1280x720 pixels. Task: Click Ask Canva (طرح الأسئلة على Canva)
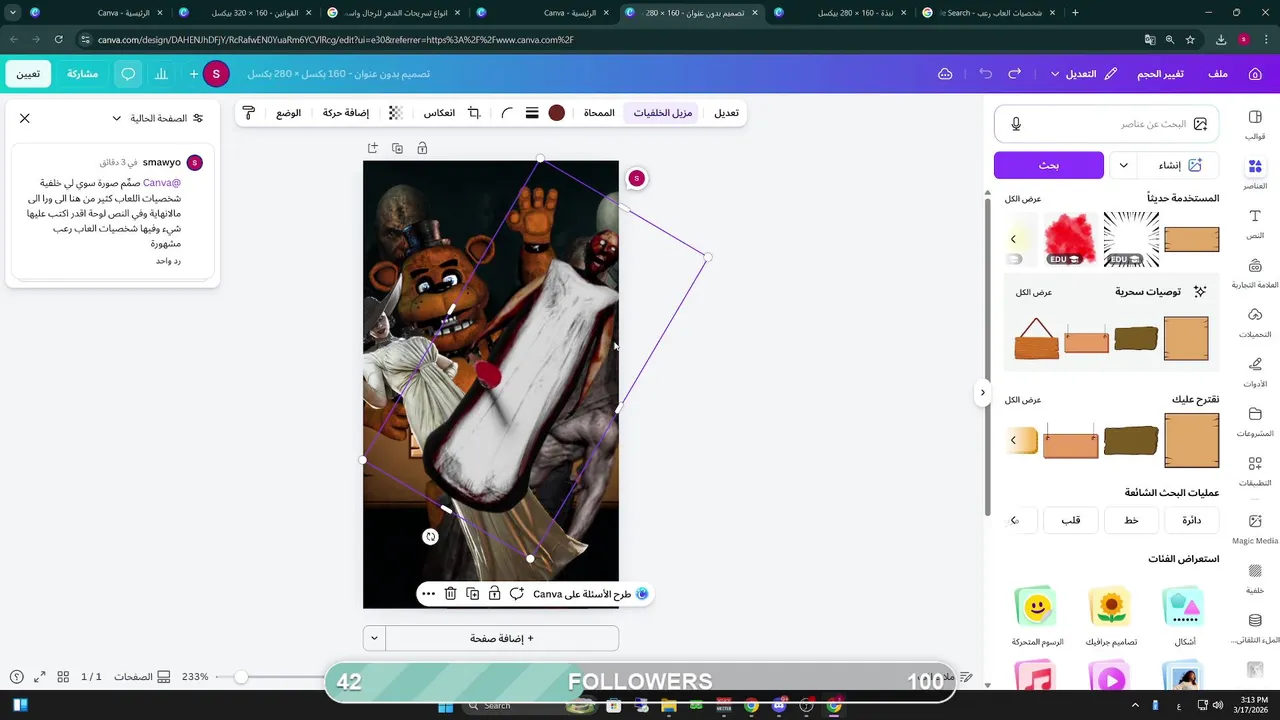(x=591, y=594)
